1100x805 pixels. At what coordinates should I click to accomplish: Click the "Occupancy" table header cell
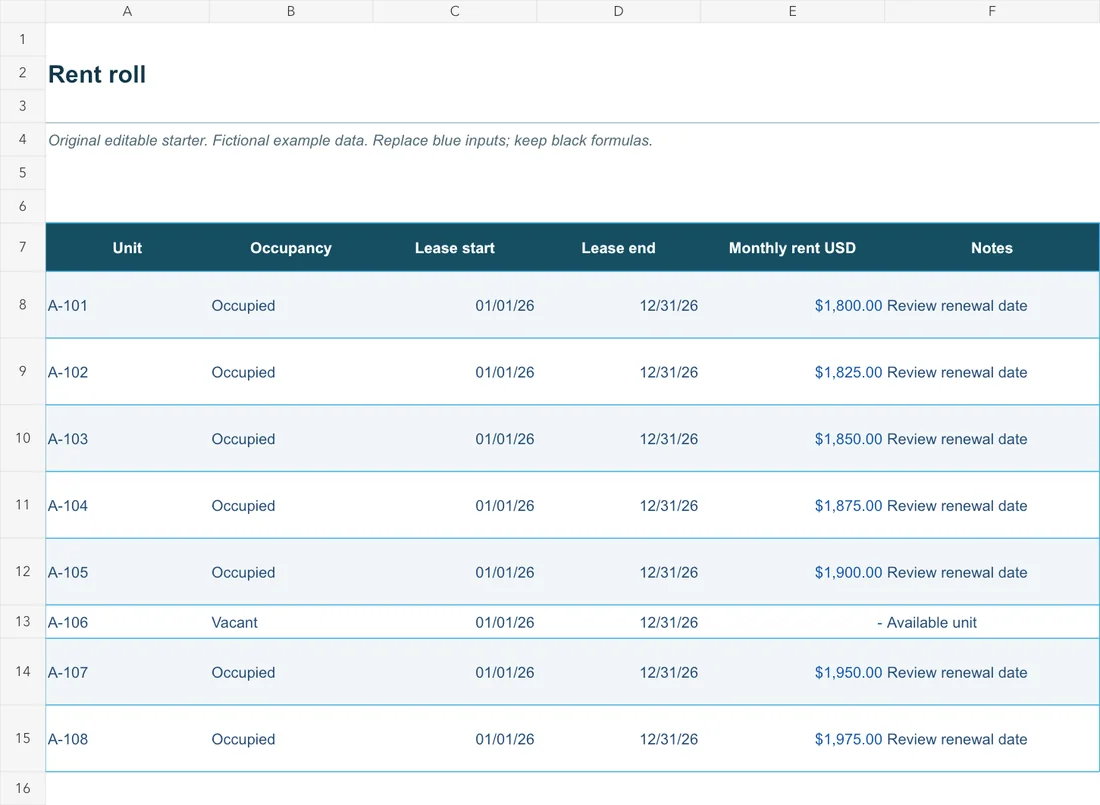click(x=291, y=248)
